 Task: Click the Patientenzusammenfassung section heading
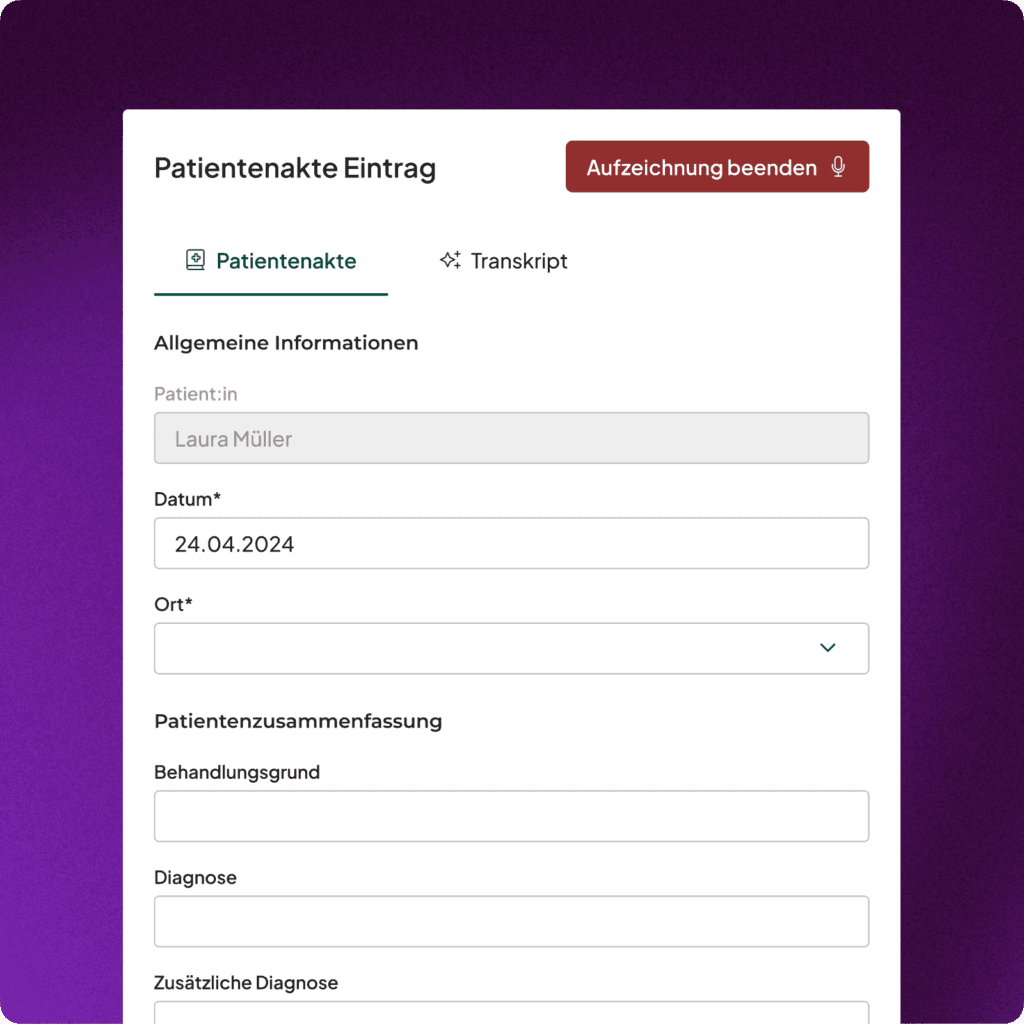point(298,721)
